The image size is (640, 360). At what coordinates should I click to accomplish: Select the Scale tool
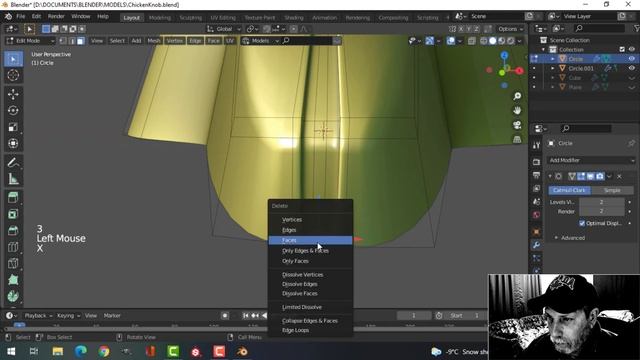(x=13, y=127)
